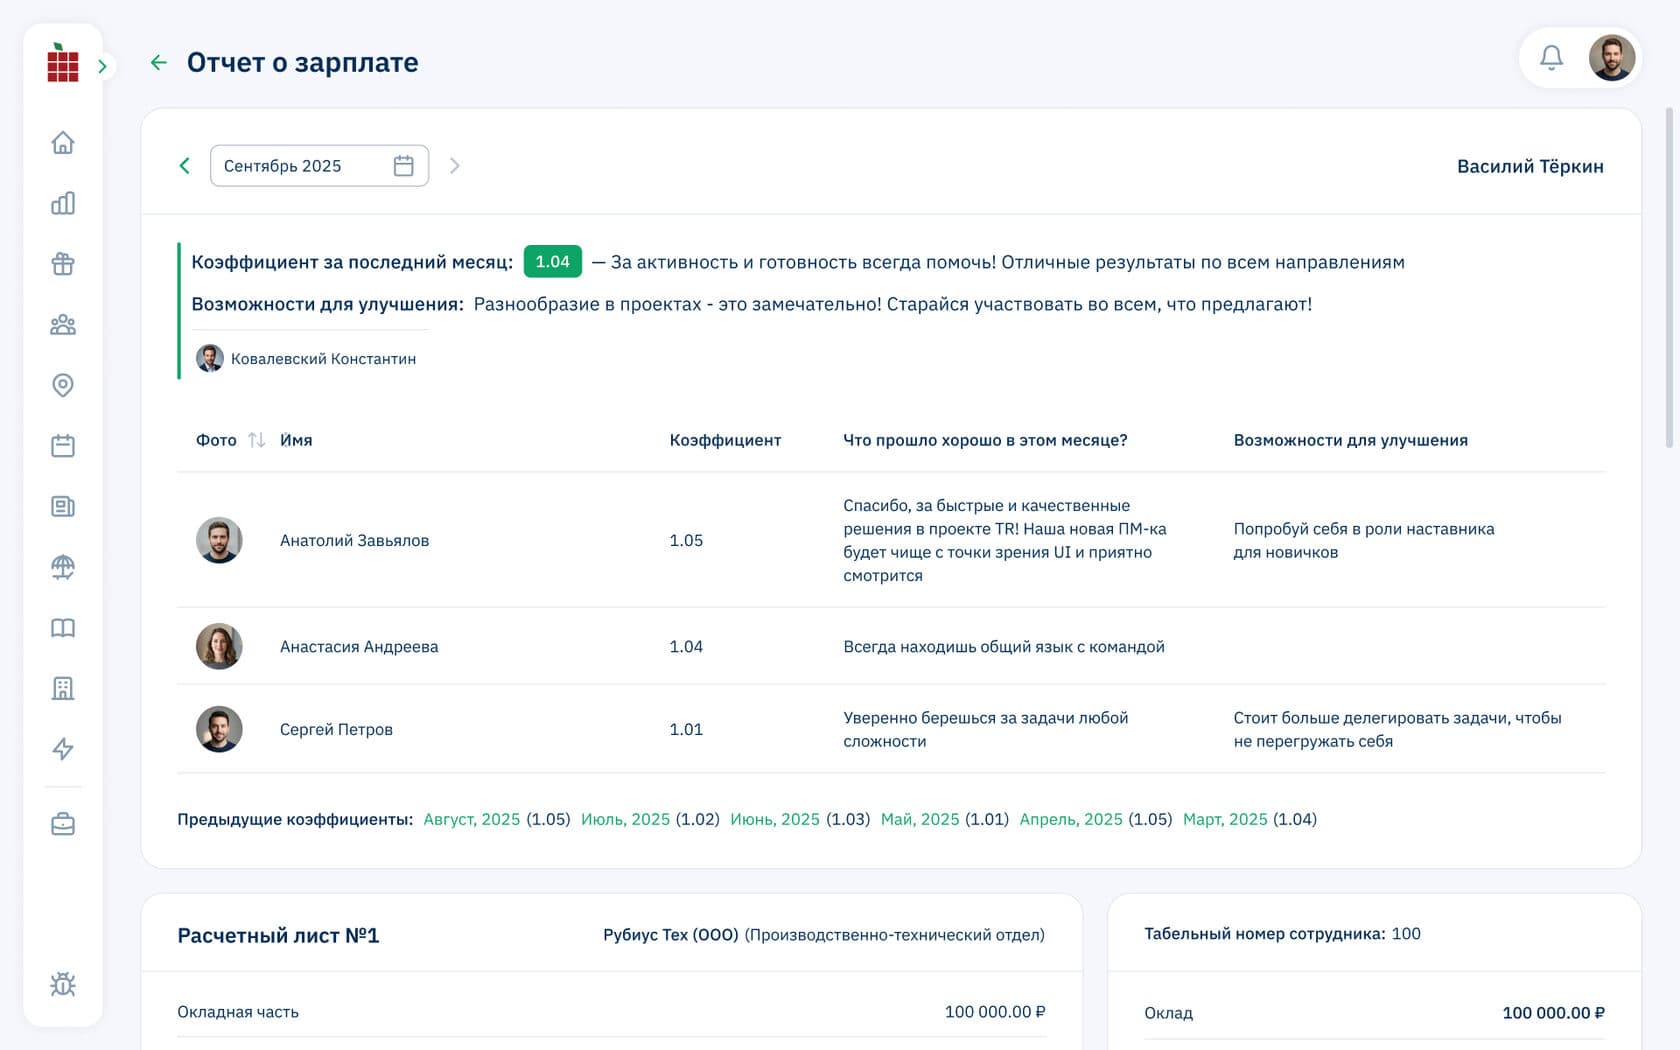
Task: Open the Июль, 2025 coefficient link
Action: (x=625, y=819)
